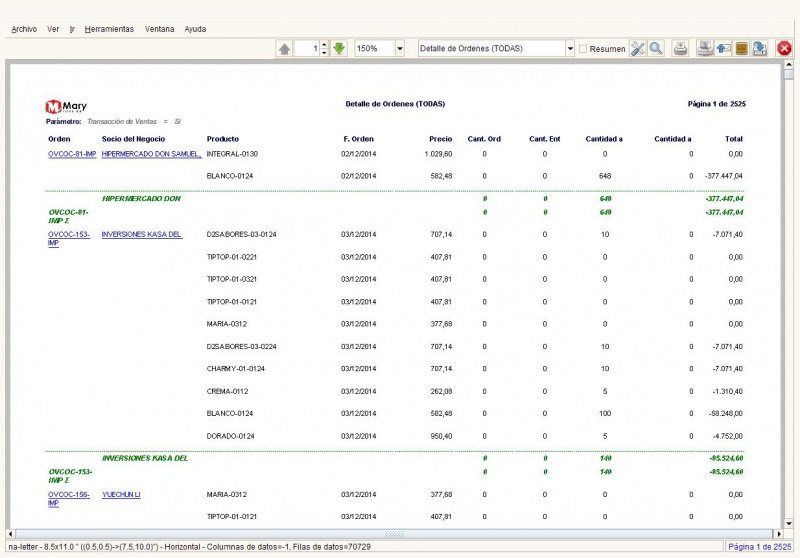Click the Precio column header

441,139
